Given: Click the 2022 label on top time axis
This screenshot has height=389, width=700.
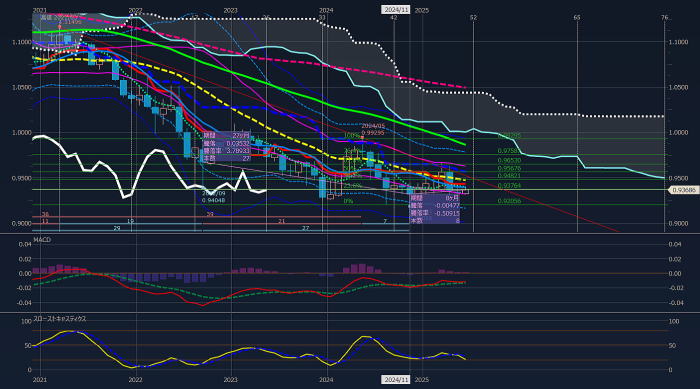Looking at the screenshot, I should [x=135, y=10].
